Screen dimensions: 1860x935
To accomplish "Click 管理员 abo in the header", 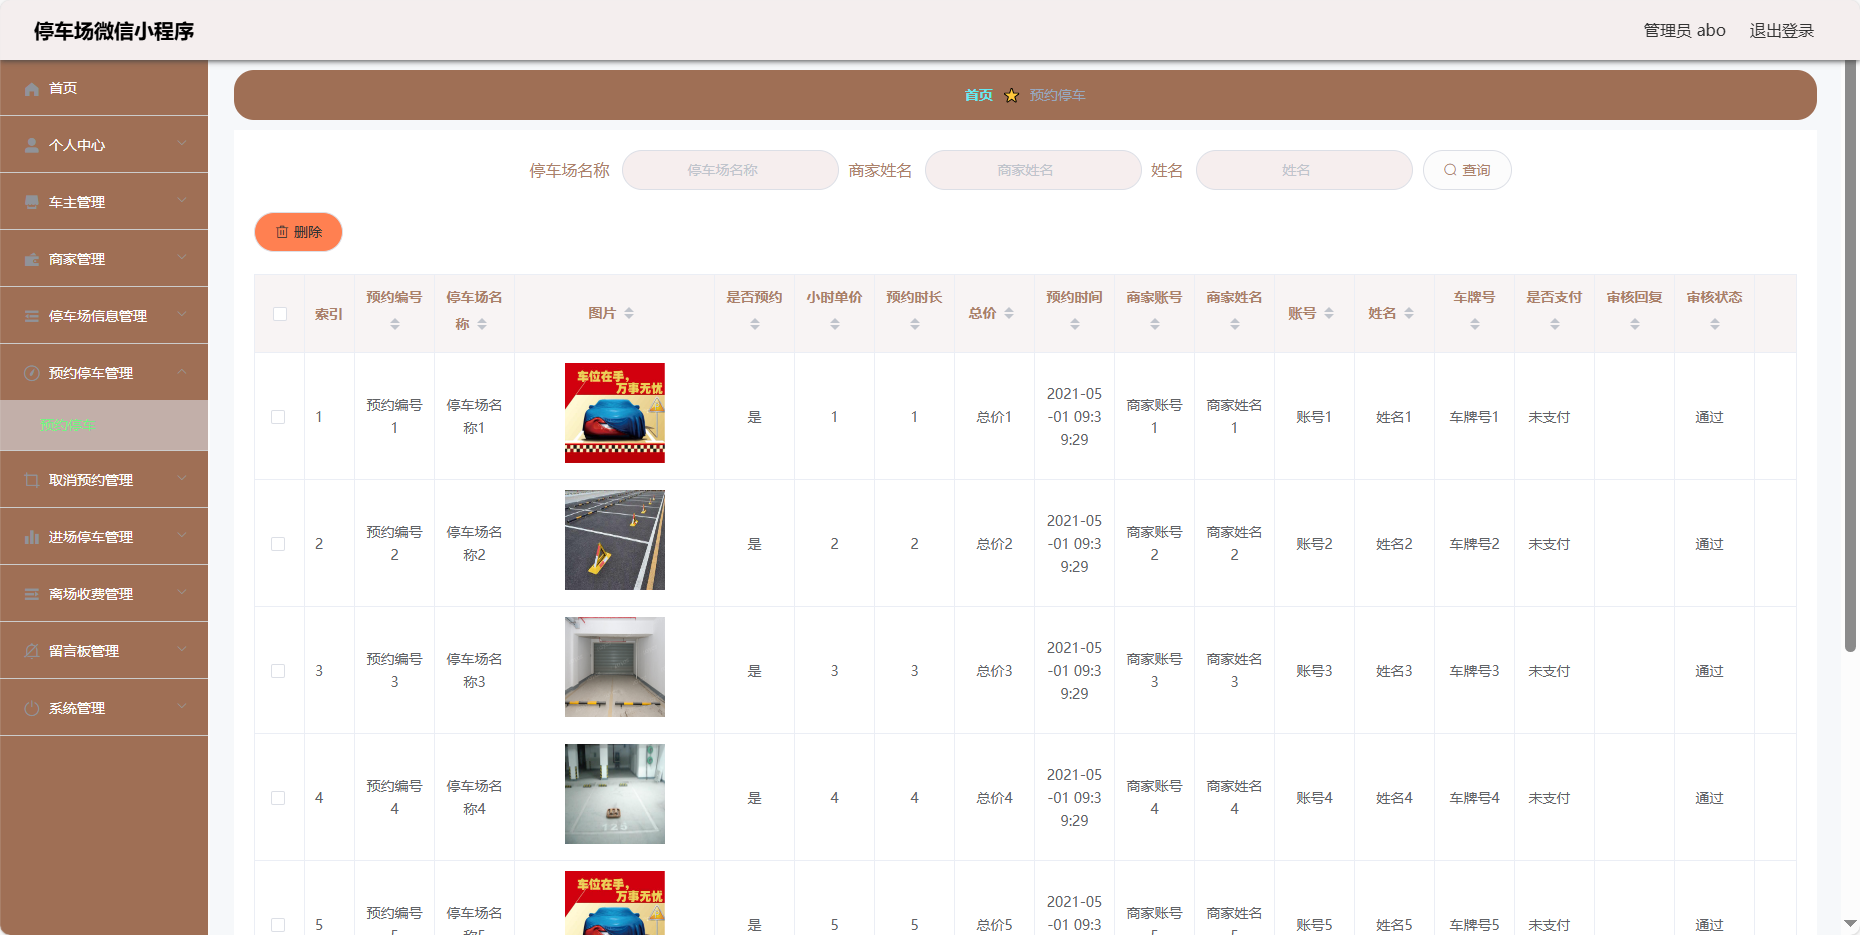I will pyautogui.click(x=1685, y=31).
